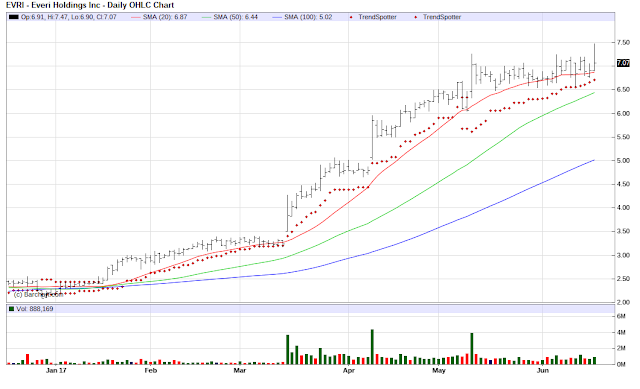Click the black OHLC legend swatch
Screen dimensions: 640x389
click(13, 17)
